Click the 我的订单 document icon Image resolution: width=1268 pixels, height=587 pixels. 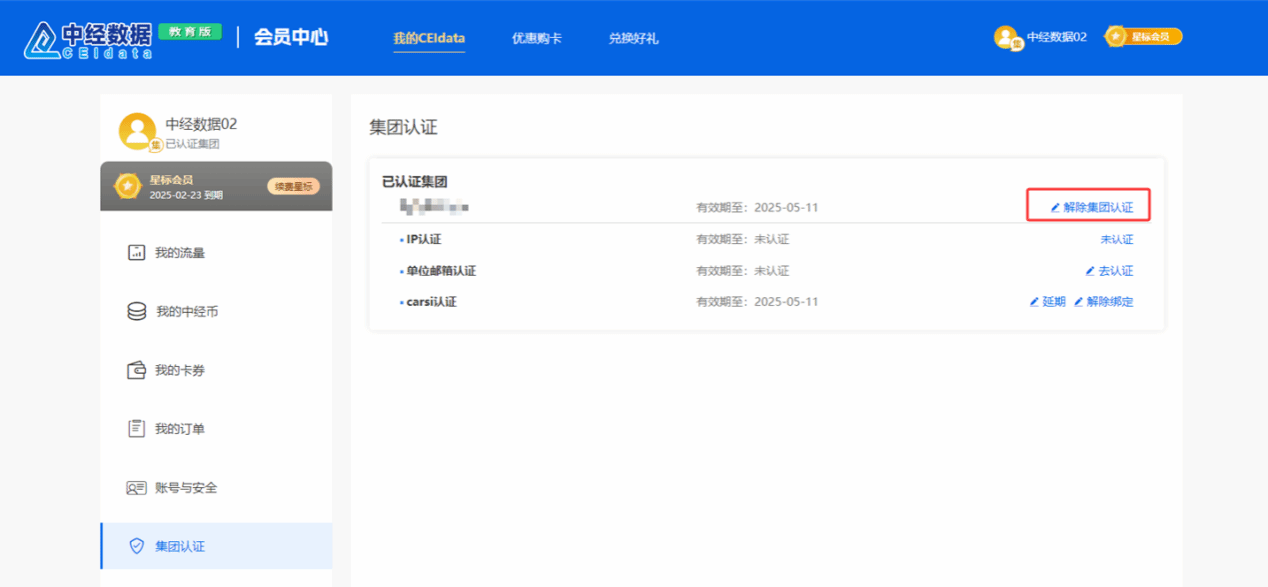pos(136,429)
